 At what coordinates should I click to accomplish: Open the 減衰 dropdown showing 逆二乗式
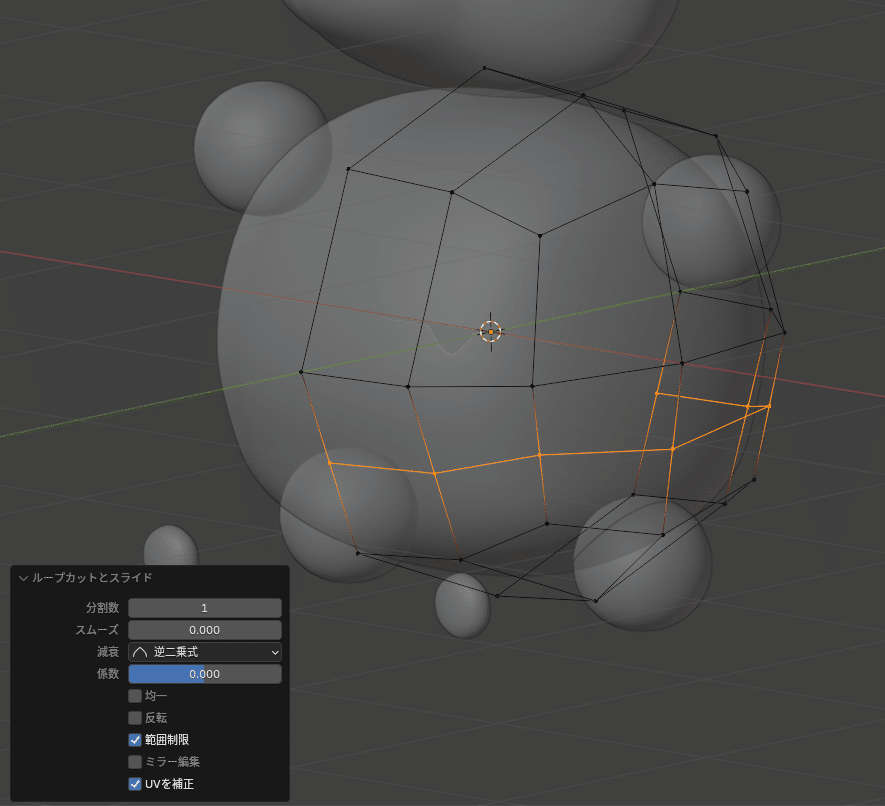tap(205, 652)
